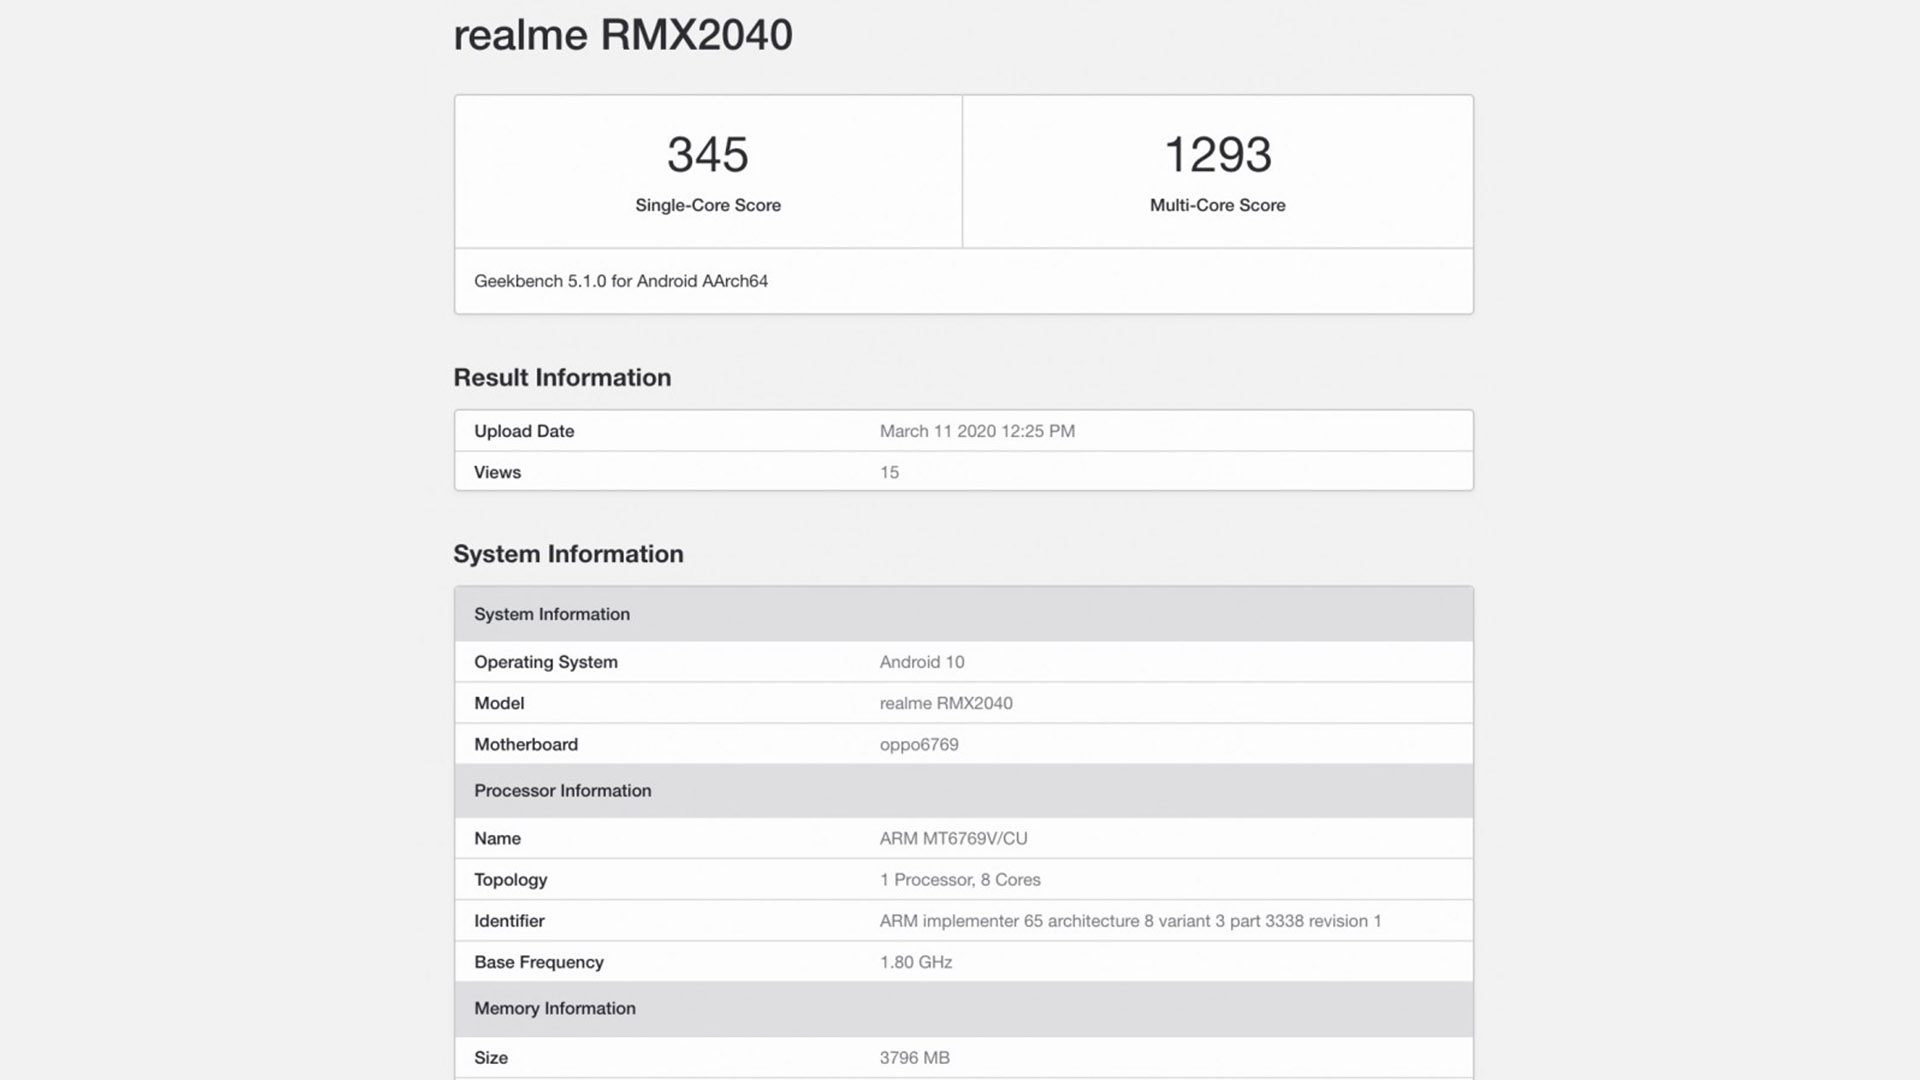
Task: Click the Base Frequency label
Action: [539, 962]
